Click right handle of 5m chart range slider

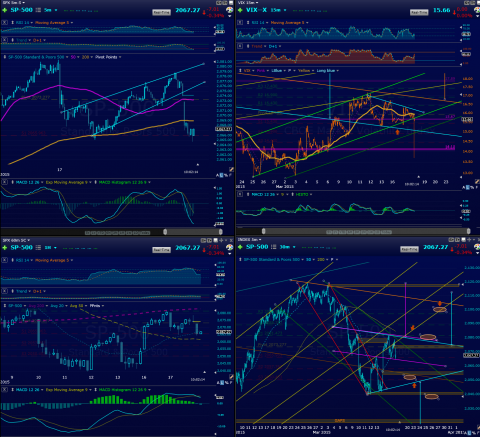click(x=220, y=232)
